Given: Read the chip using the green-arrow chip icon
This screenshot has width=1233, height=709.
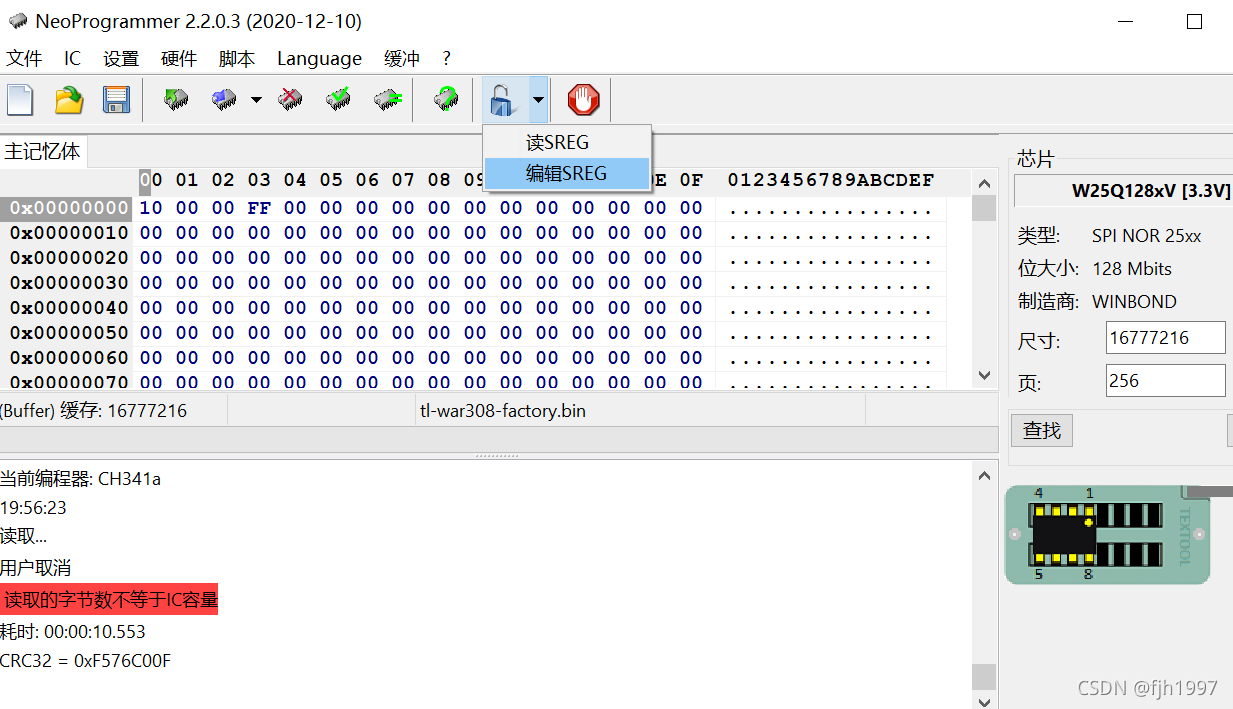Looking at the screenshot, I should click(177, 99).
